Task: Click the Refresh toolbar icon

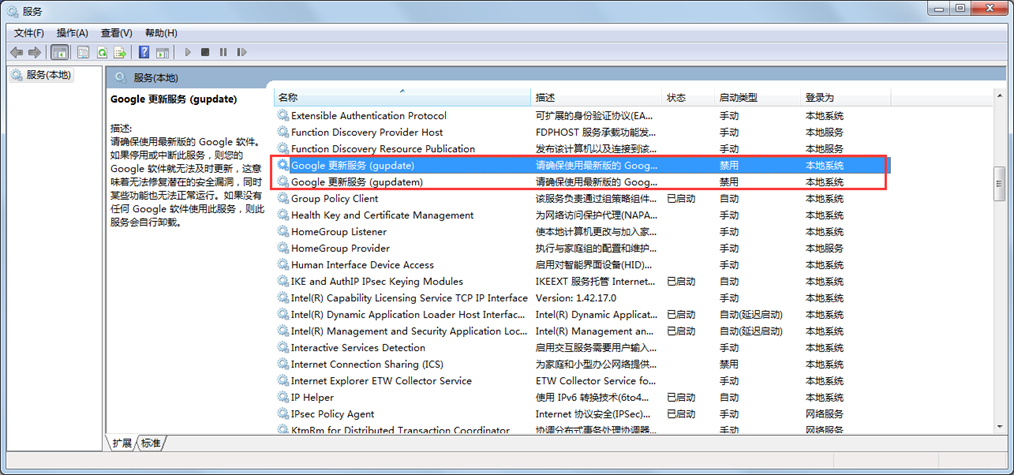Action: pyautogui.click(x=102, y=52)
